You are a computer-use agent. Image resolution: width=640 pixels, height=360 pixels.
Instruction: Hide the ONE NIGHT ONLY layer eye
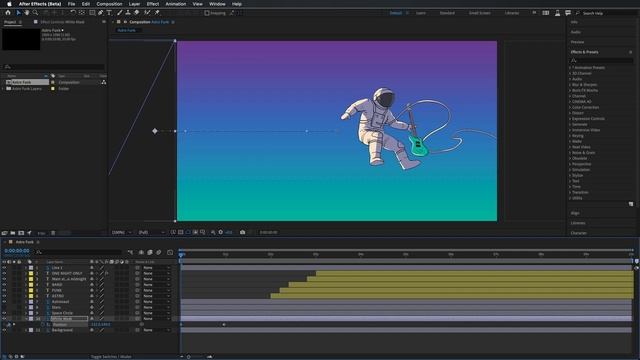(x=4, y=273)
